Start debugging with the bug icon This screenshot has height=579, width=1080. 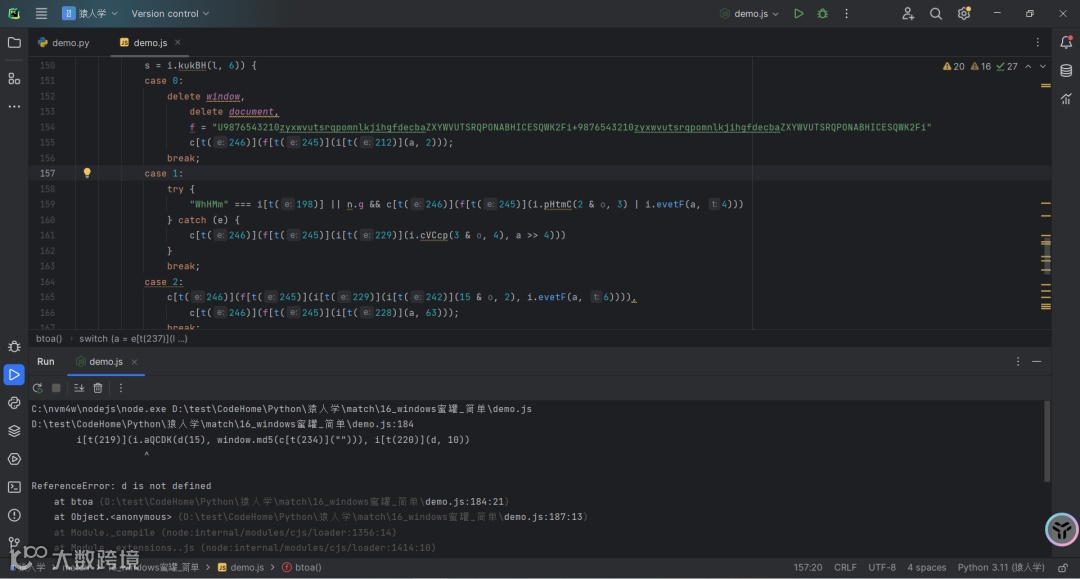click(x=822, y=13)
